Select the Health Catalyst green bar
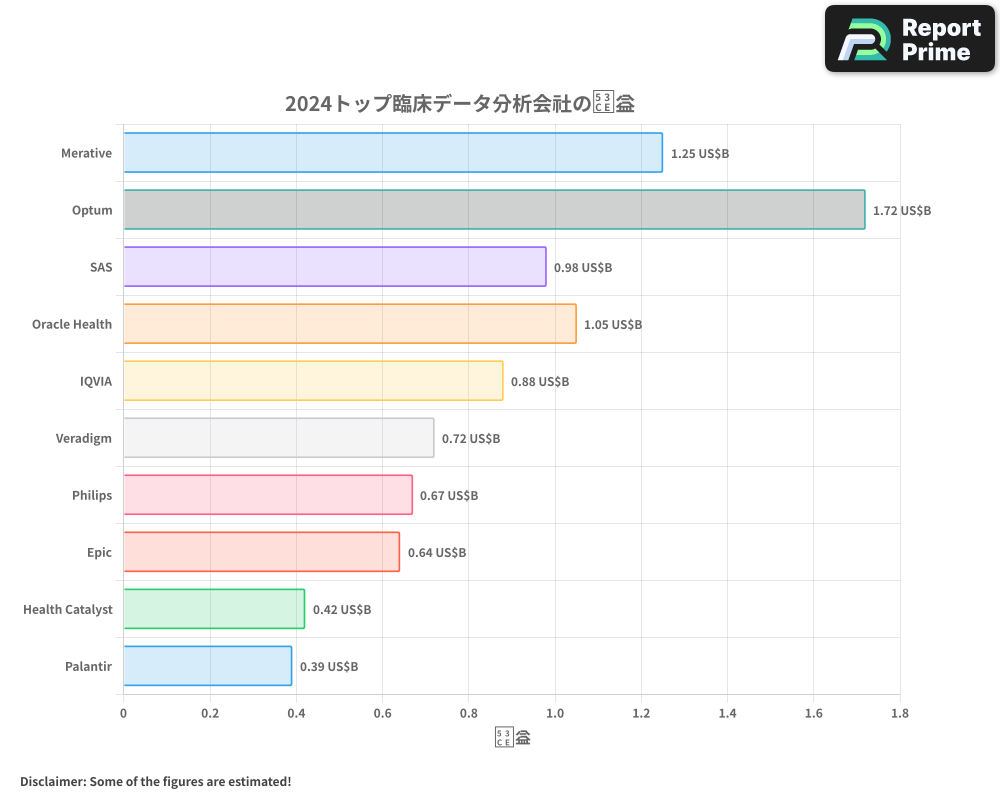Screen dimensions: 1000x800 coord(213,609)
